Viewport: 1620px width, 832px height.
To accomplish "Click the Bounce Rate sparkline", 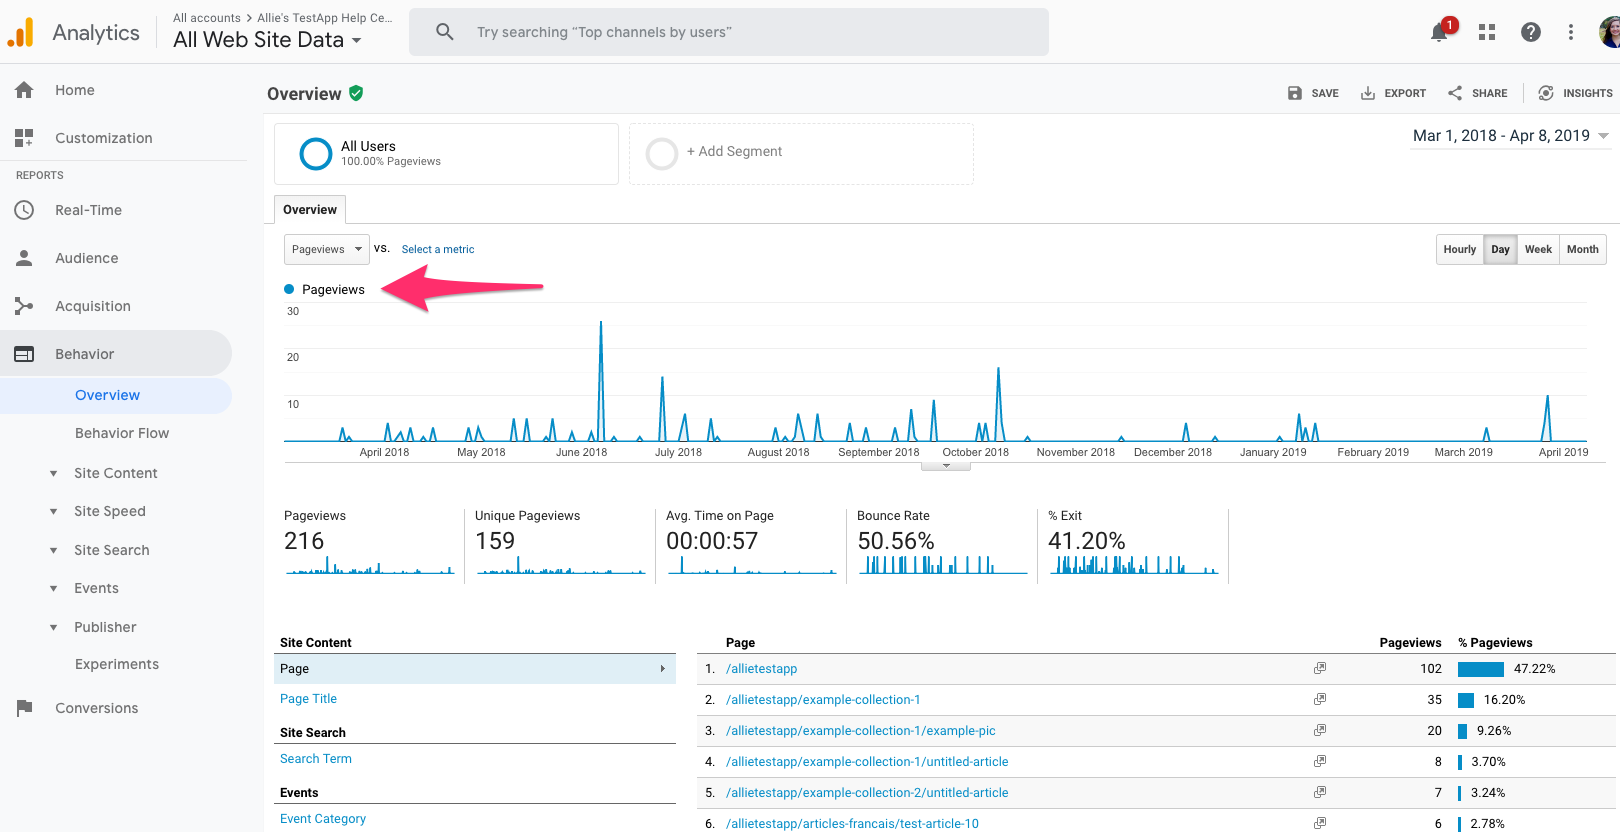I will click(942, 565).
